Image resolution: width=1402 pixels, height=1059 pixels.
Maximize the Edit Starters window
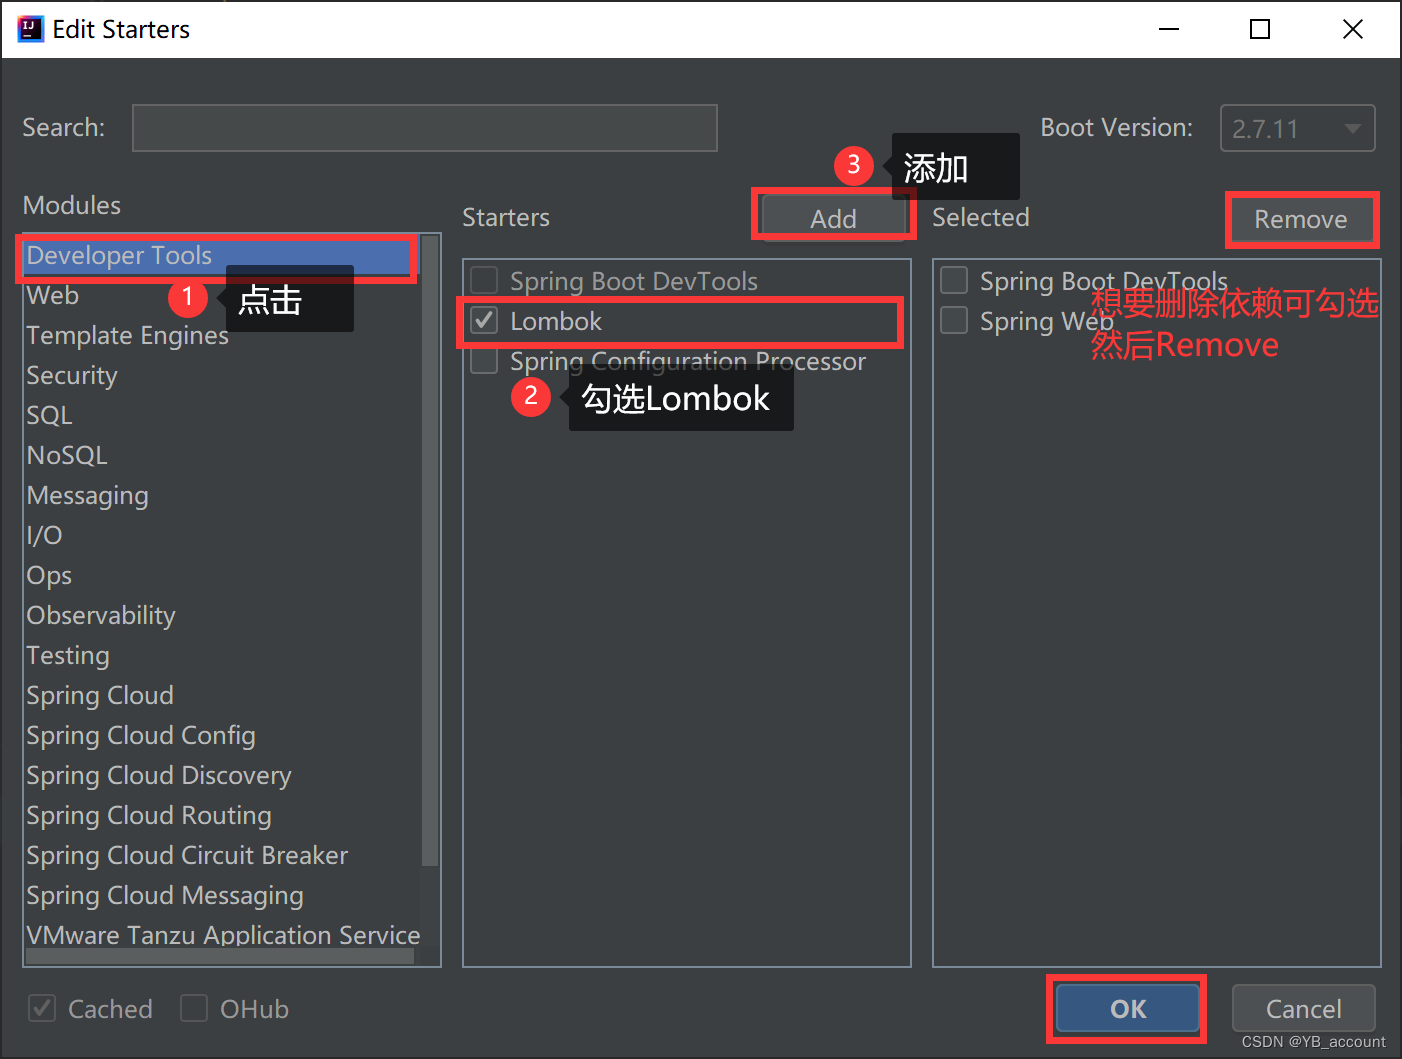tap(1260, 29)
